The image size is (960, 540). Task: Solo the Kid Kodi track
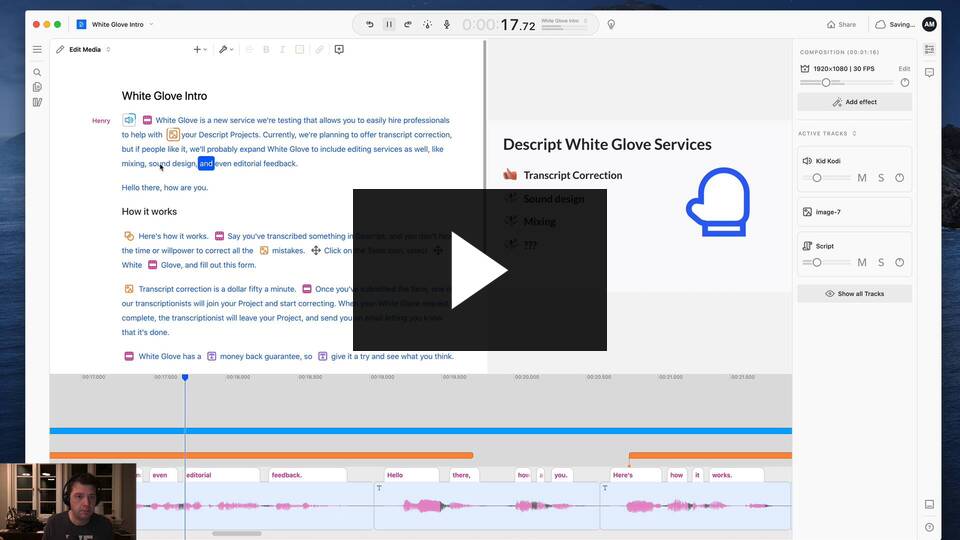(881, 178)
